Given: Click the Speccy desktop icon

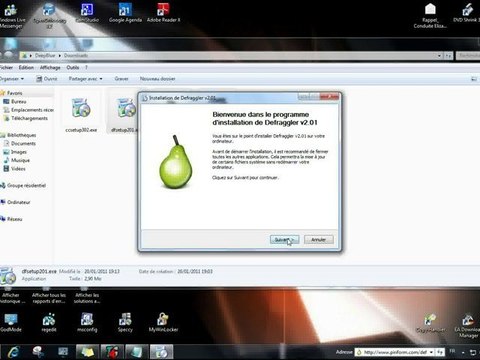Looking at the screenshot, I should tap(125, 323).
